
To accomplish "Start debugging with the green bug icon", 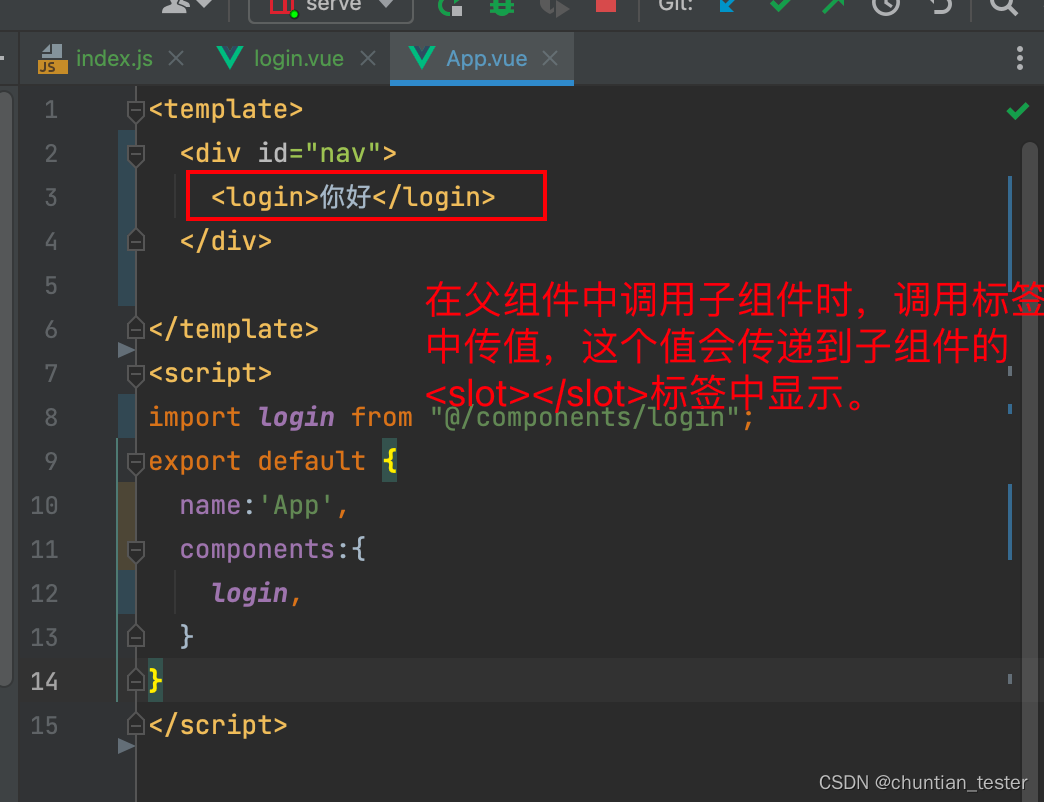I will (x=502, y=7).
